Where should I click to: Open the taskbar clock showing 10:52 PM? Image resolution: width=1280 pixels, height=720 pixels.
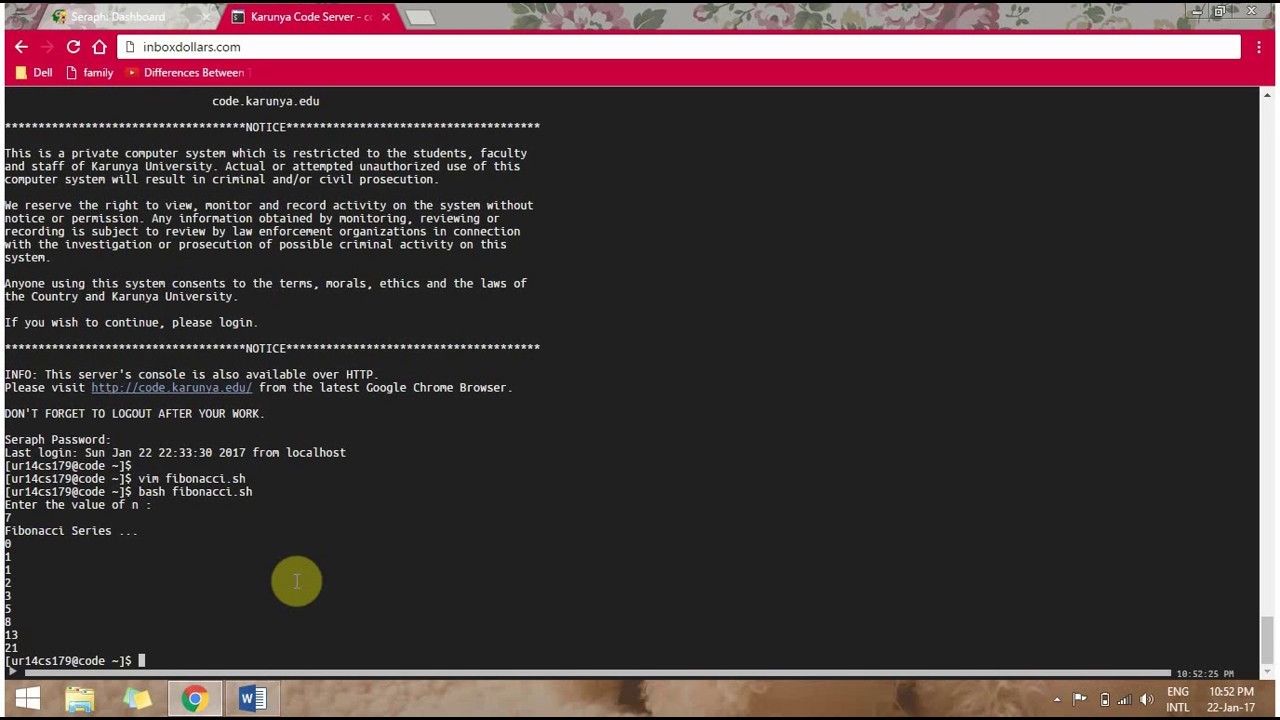(1231, 700)
